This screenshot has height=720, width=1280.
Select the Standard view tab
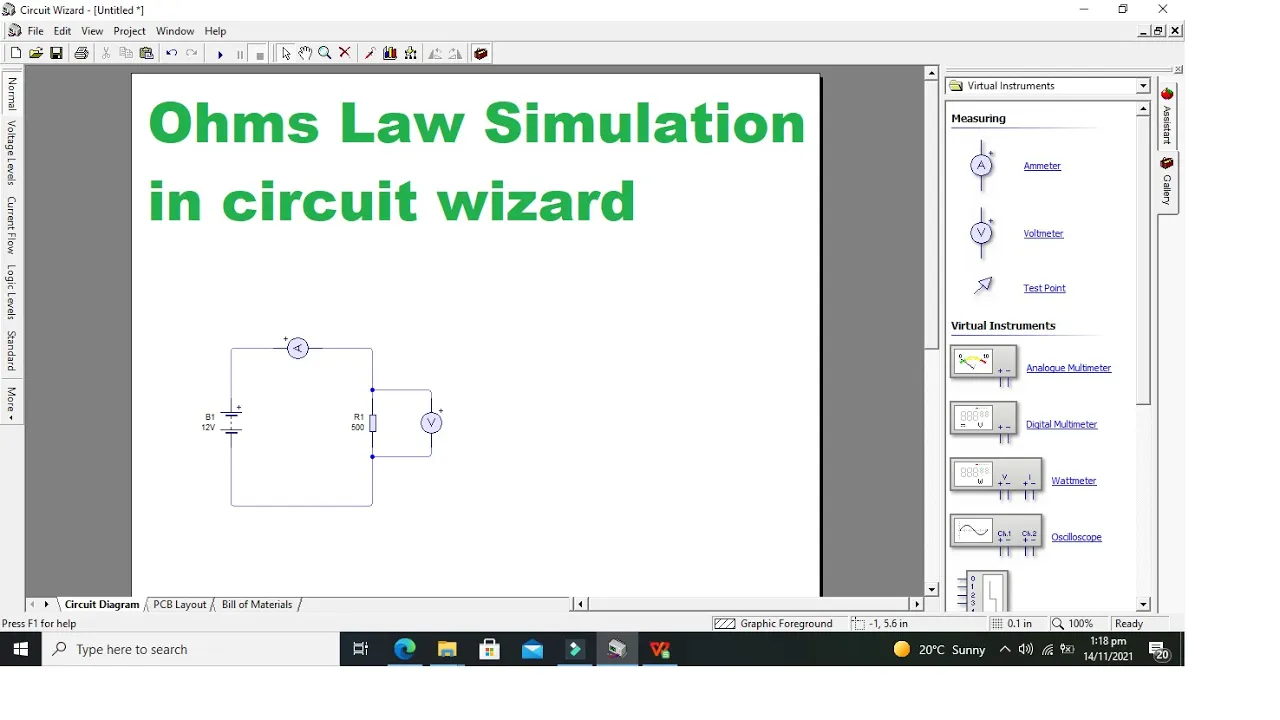[12, 350]
